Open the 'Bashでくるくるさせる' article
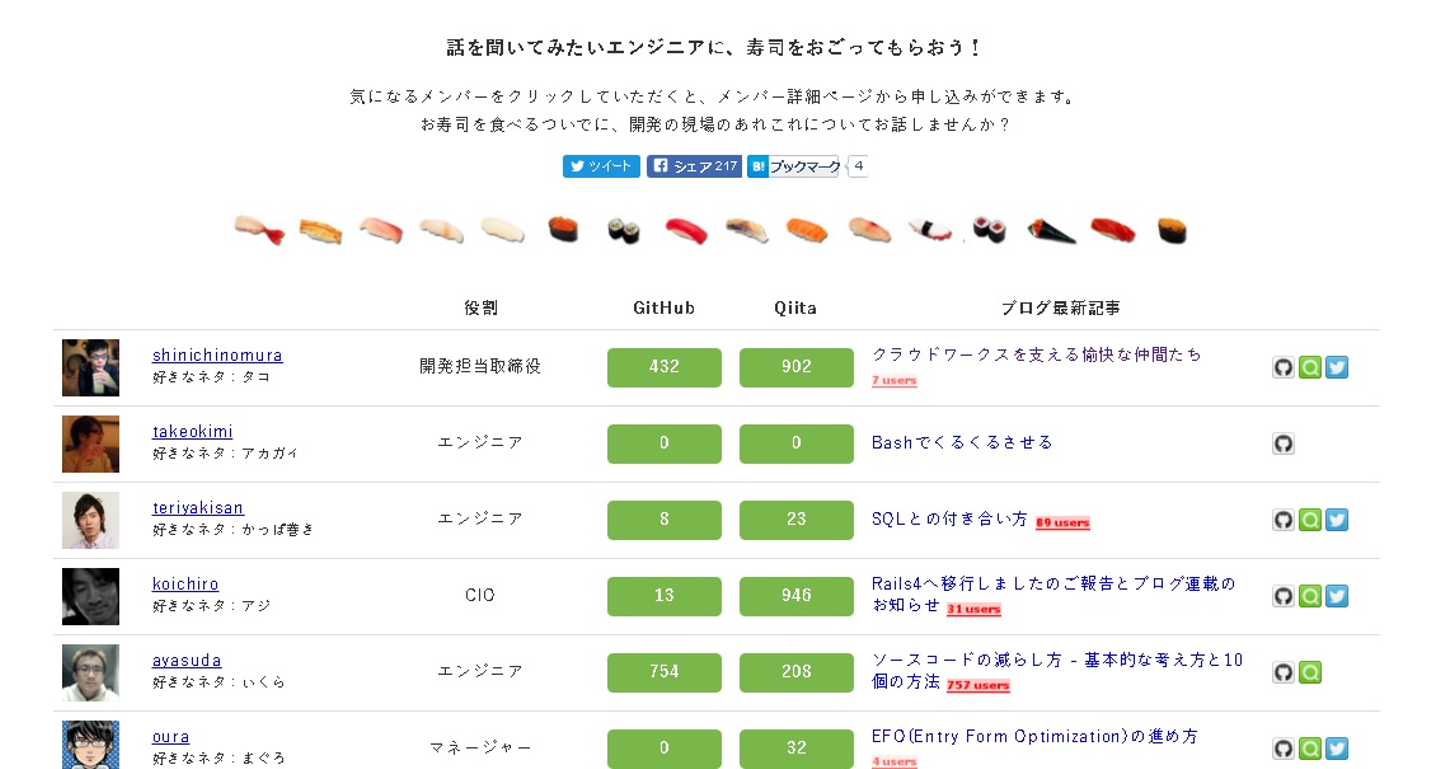 pyautogui.click(x=962, y=442)
